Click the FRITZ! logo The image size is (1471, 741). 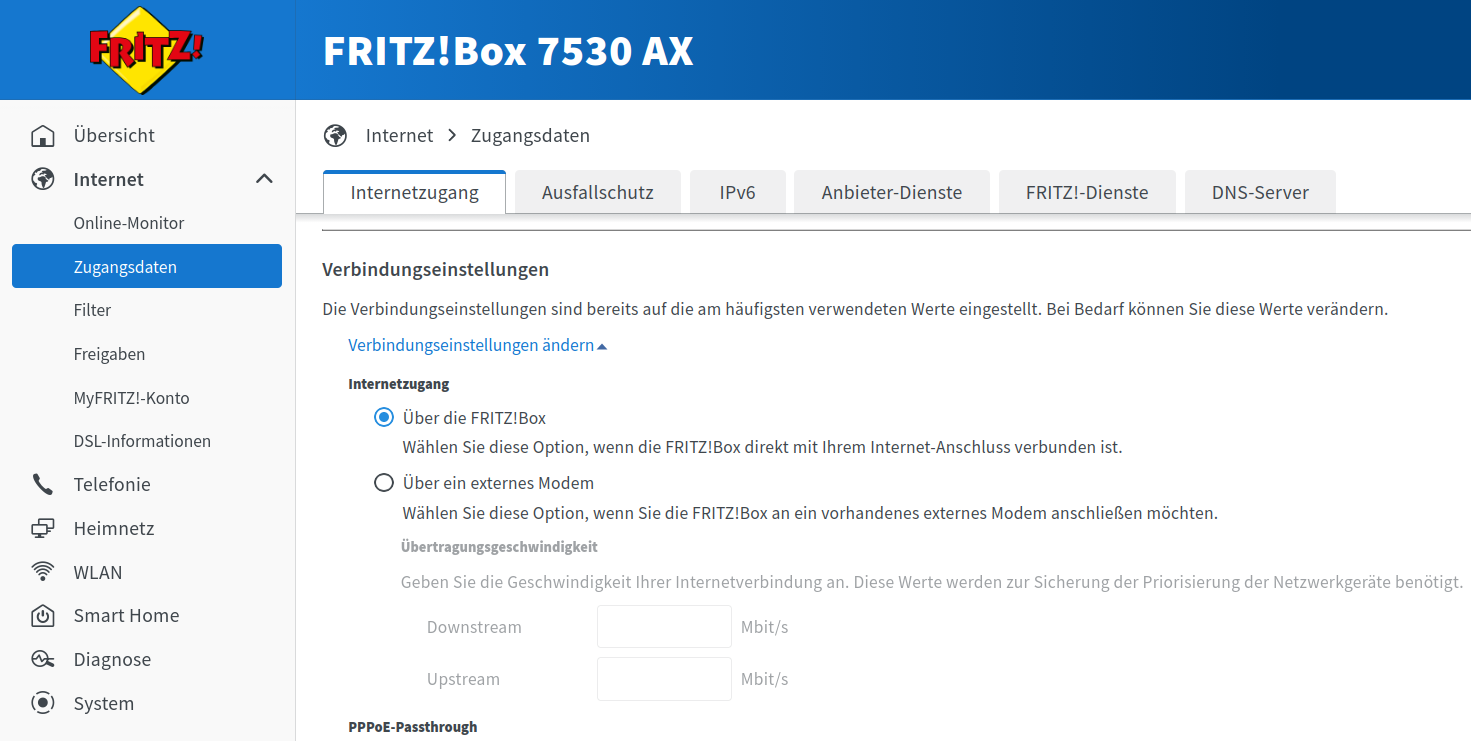click(146, 50)
